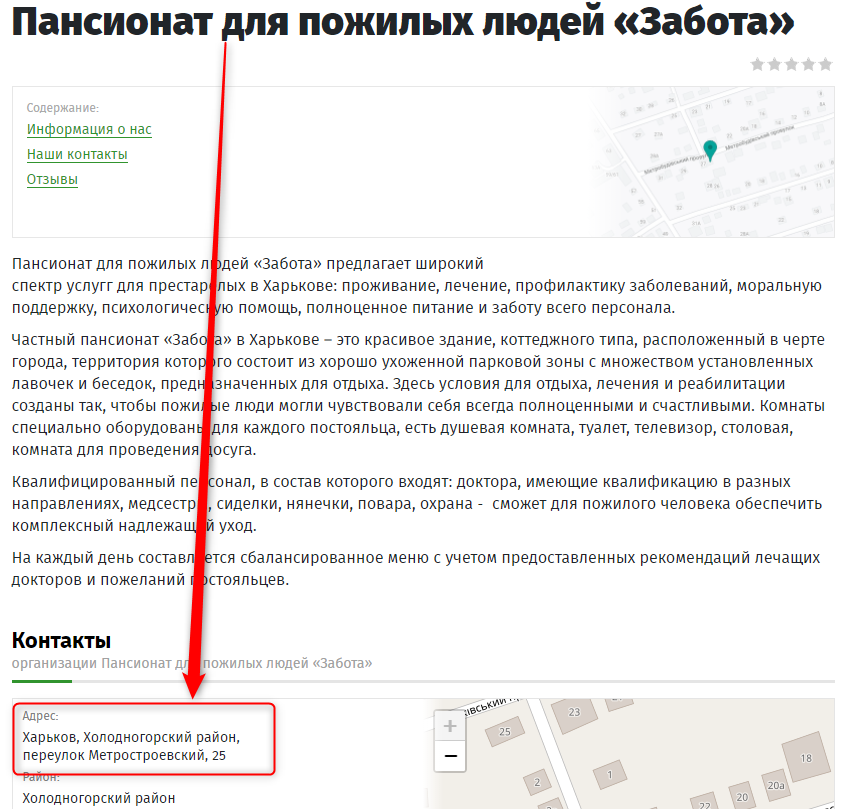Viewport: 841px width, 809px height.
Task: Click the highlighted address text
Action: click(130, 746)
